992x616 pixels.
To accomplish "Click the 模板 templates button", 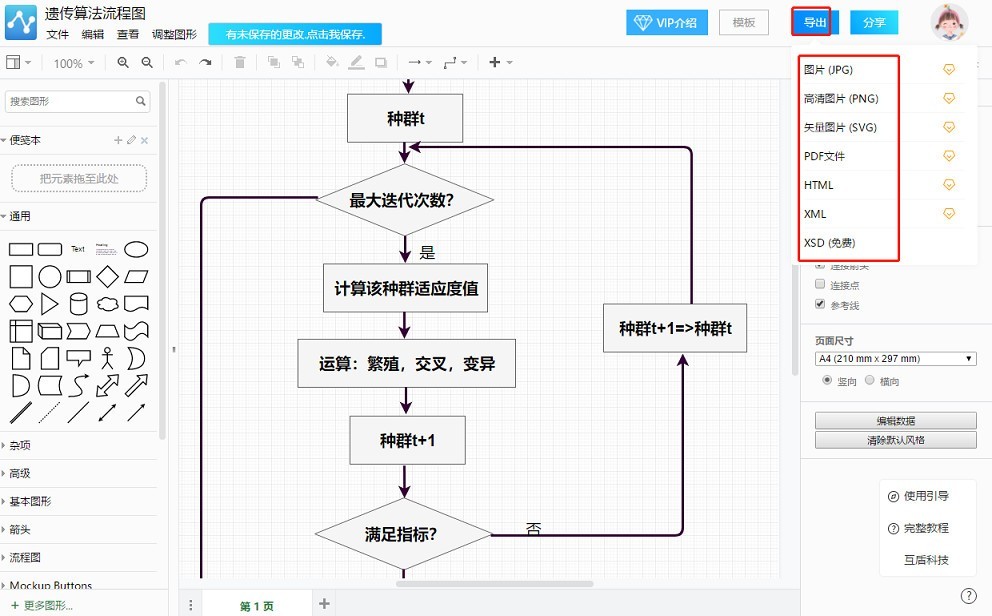I will tap(744, 23).
